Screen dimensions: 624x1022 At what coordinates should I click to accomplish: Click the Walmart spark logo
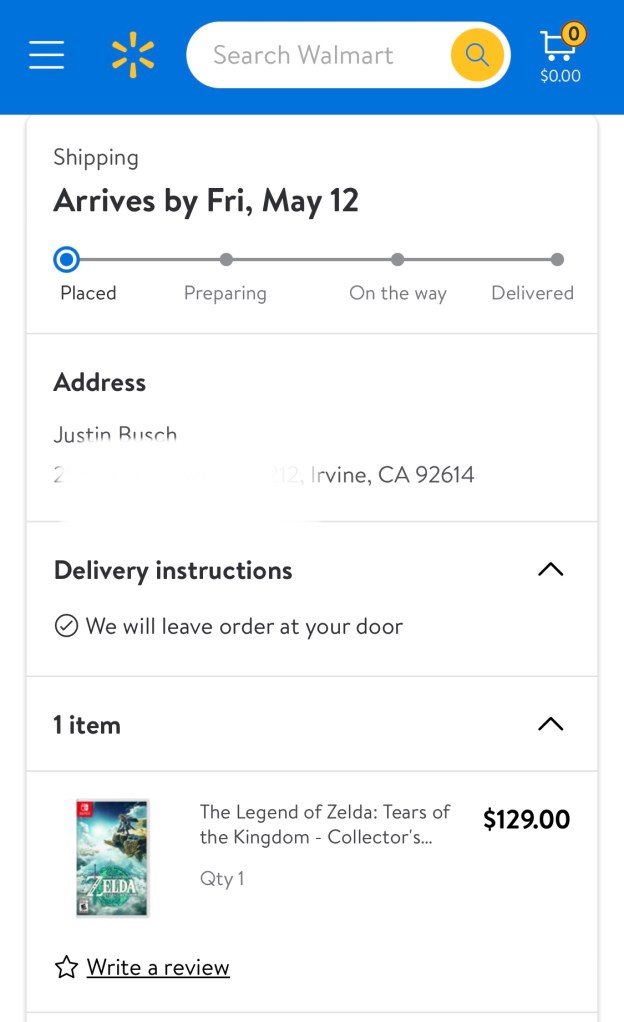(x=133, y=55)
